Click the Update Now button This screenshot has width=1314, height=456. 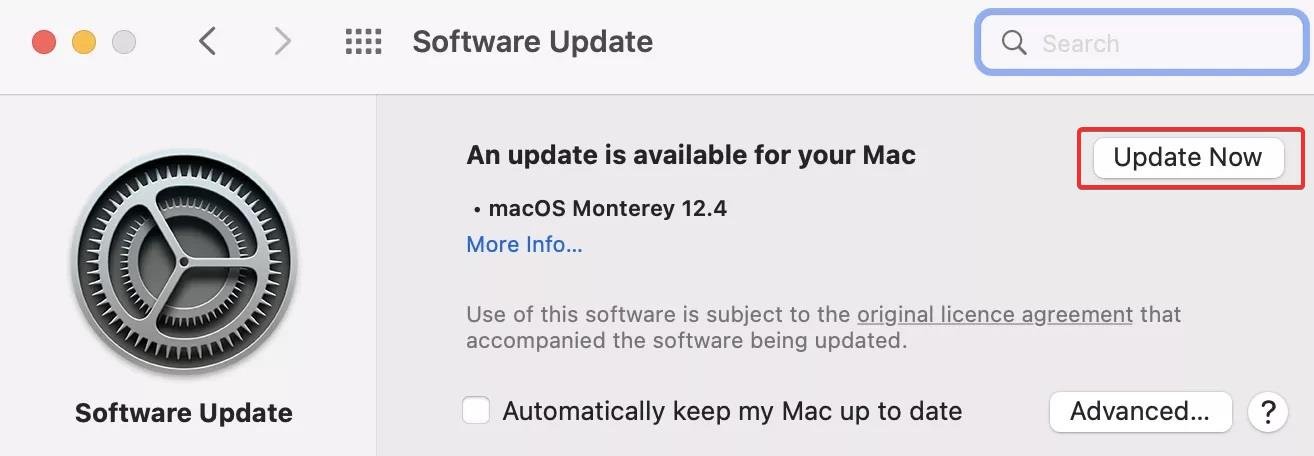[1188, 158]
